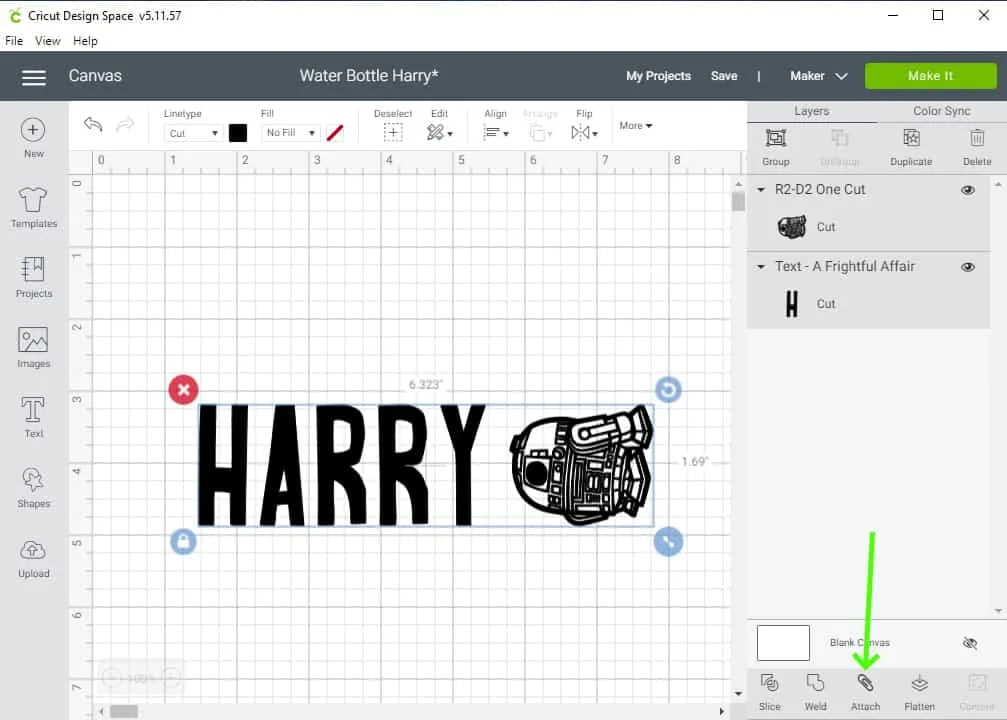Click the Water Bottle Harry* project title
1007x720 pixels.
pyautogui.click(x=369, y=76)
